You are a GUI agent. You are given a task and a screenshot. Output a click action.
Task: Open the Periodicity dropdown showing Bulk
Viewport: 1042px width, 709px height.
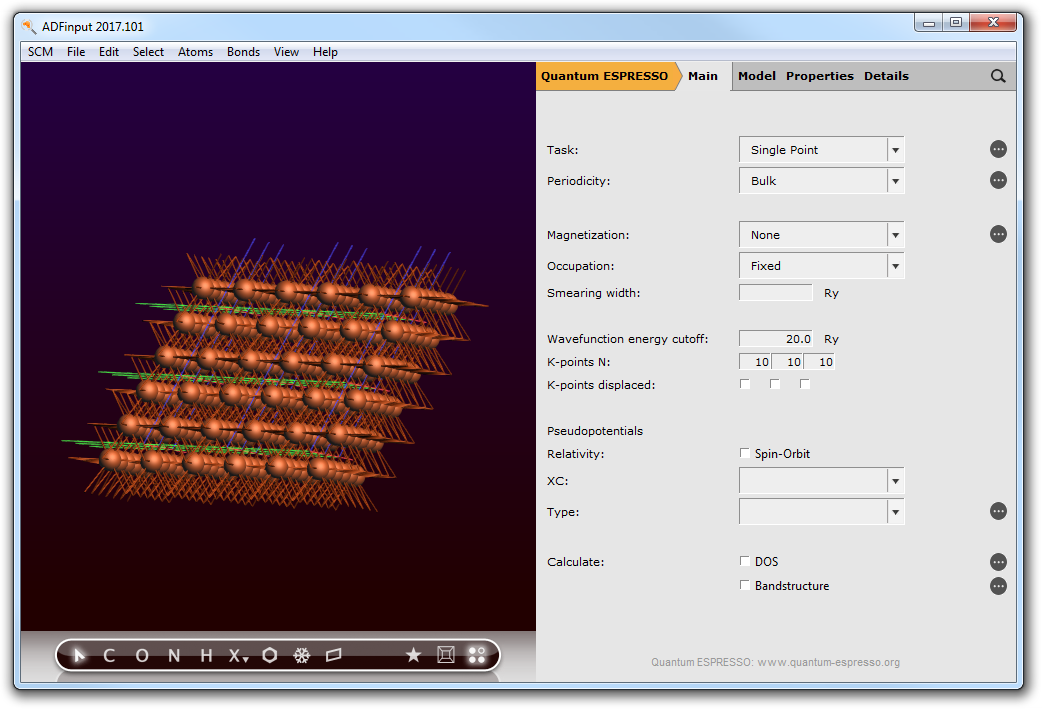tap(821, 181)
